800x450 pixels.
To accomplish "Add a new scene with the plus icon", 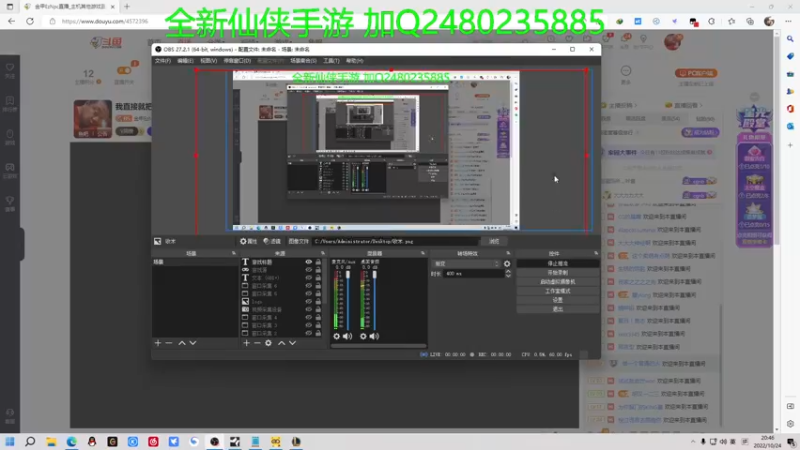I will (158, 343).
